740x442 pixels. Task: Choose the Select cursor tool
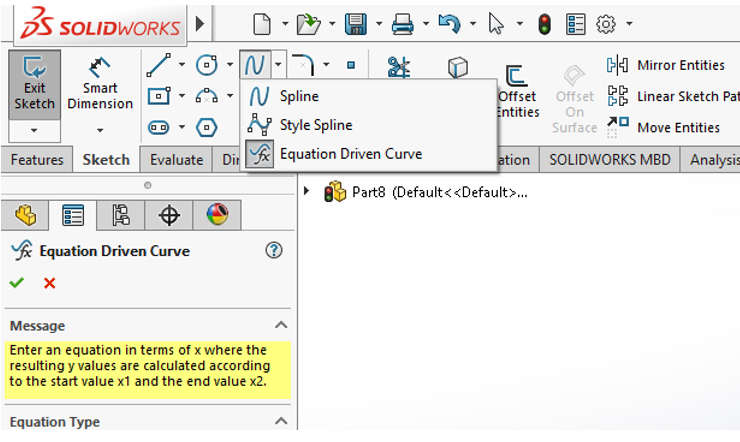click(x=496, y=24)
